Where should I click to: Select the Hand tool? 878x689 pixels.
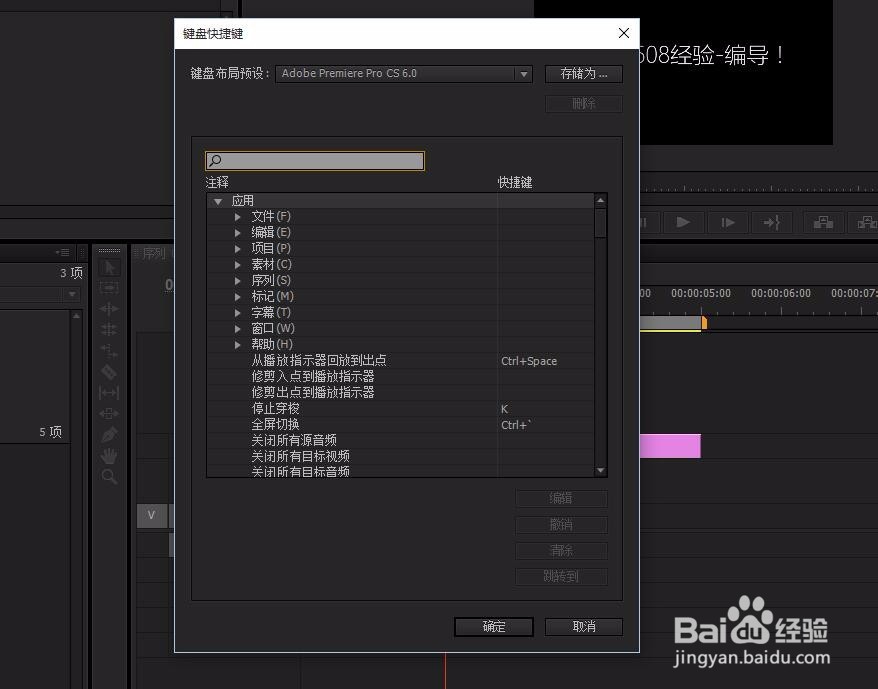109,456
